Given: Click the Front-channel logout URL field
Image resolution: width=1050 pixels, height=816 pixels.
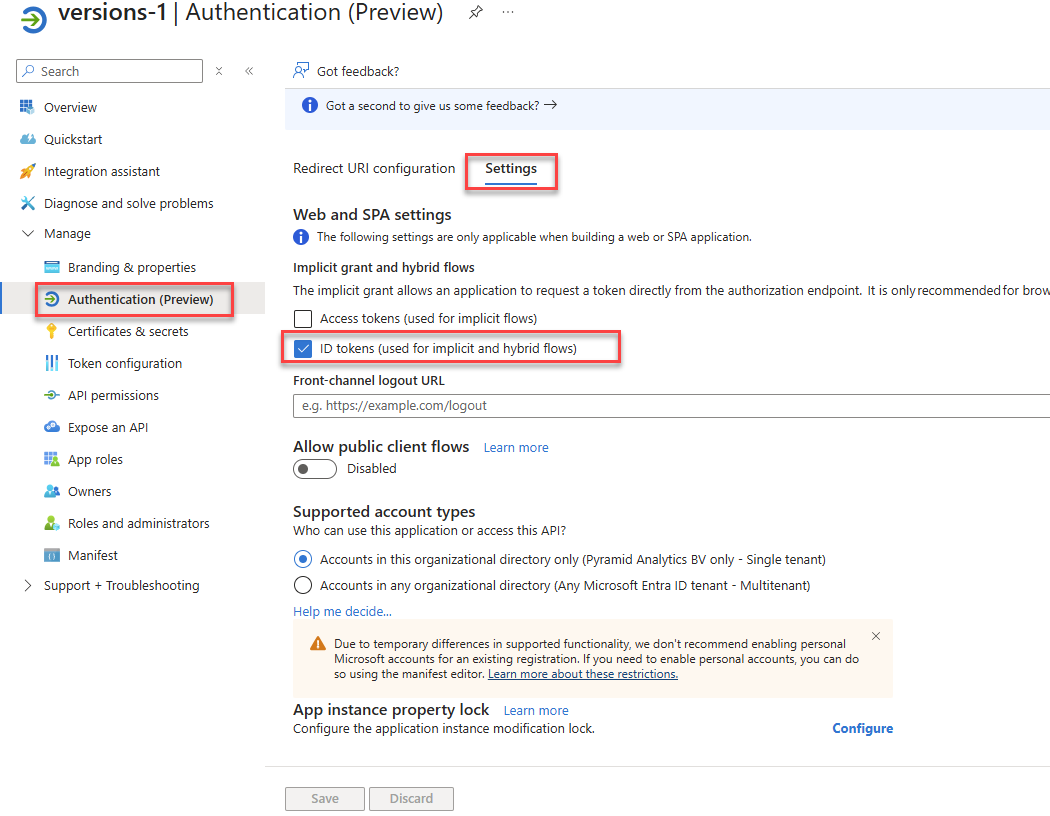Looking at the screenshot, I should pyautogui.click(x=670, y=406).
